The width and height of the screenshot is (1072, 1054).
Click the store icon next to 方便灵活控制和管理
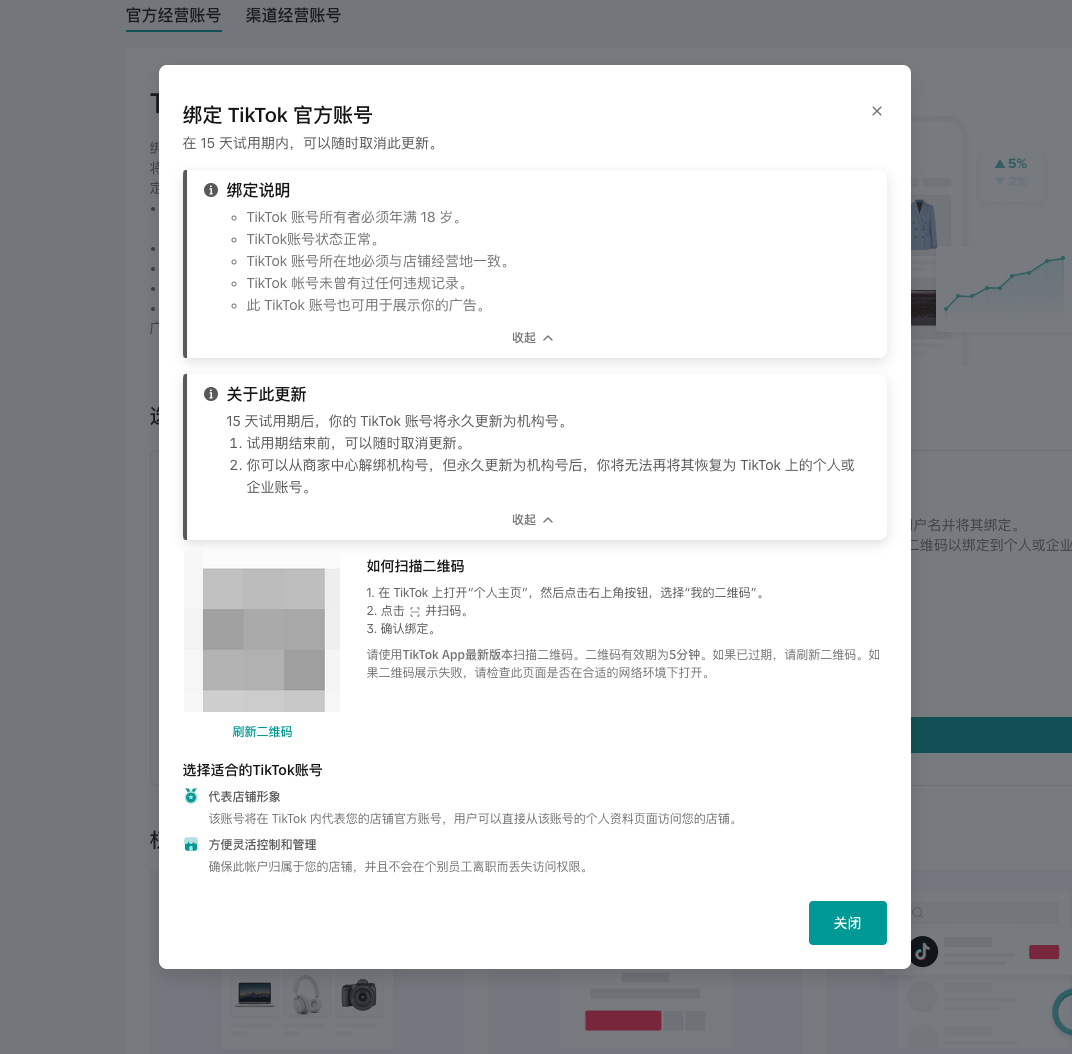point(191,845)
